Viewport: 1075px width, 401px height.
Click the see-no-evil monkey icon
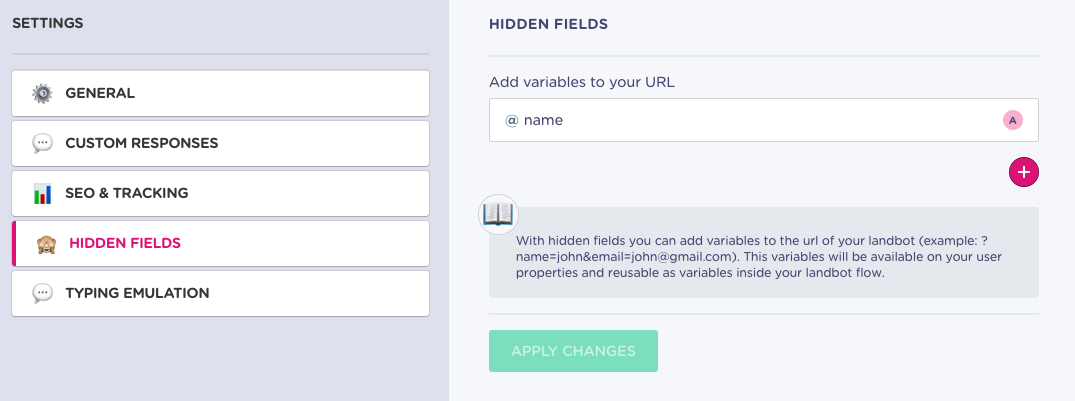[46, 243]
